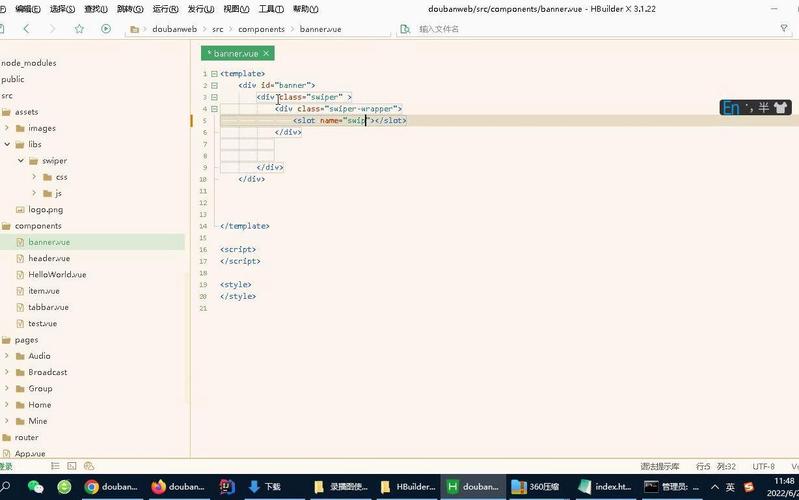Open the 下载 taskbar item
The height and width of the screenshot is (500, 799).
[x=264, y=487]
